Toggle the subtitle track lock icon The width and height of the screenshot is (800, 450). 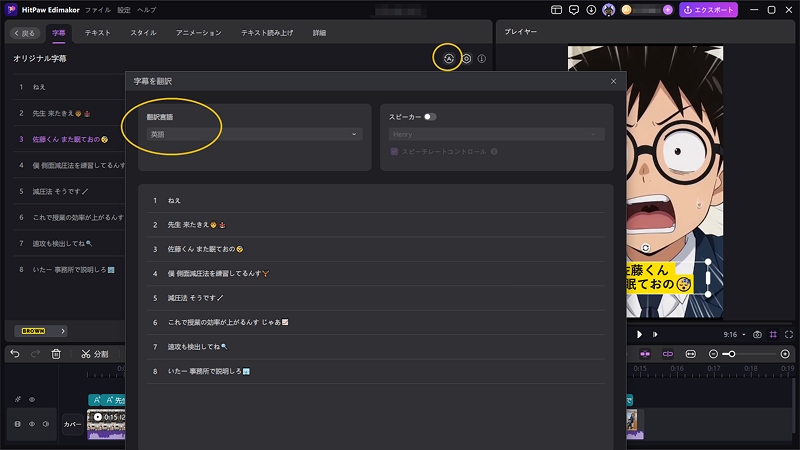18,399
